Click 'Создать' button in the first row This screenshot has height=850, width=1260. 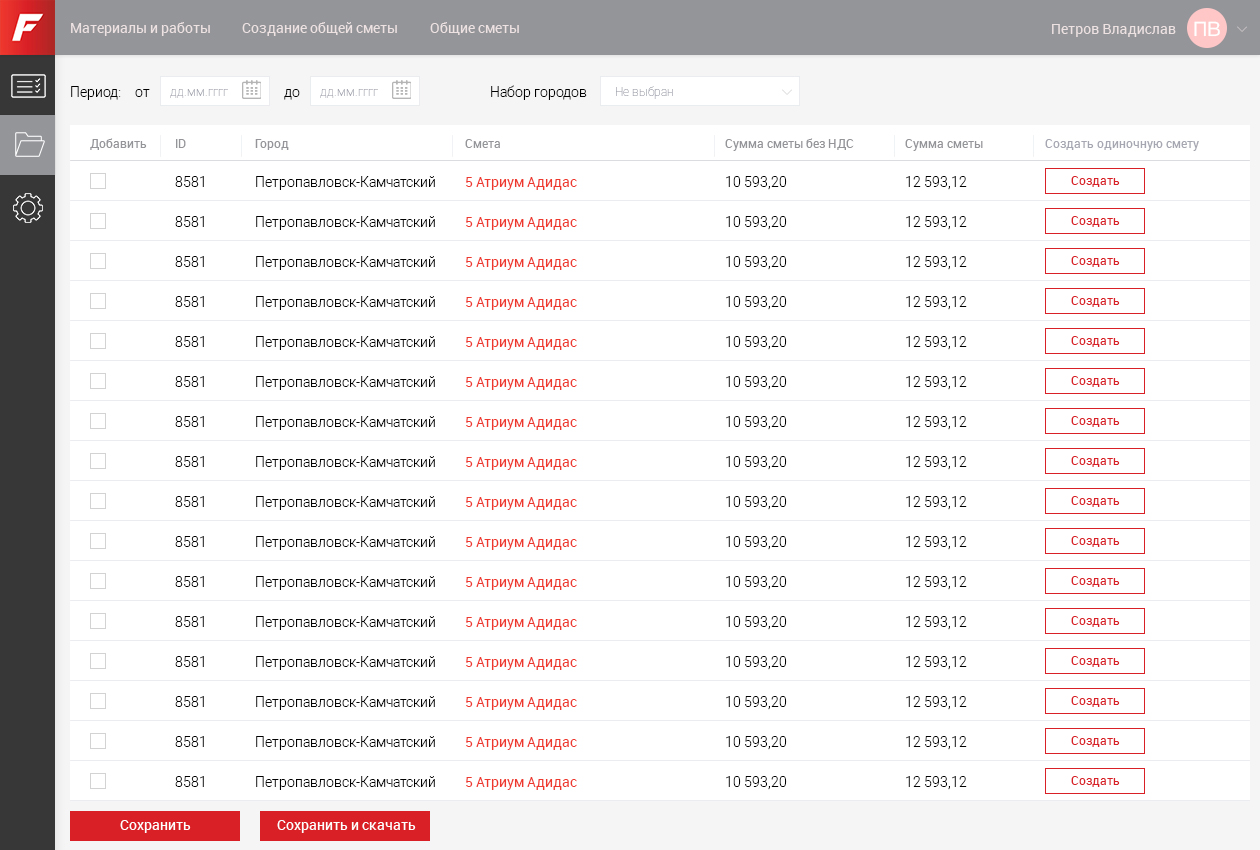pyautogui.click(x=1094, y=181)
